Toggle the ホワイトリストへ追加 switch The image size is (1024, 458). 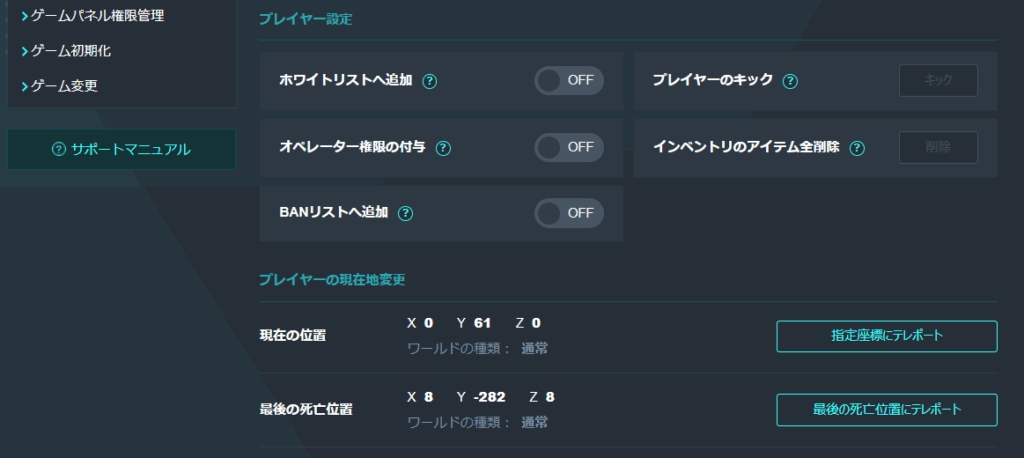(x=569, y=80)
